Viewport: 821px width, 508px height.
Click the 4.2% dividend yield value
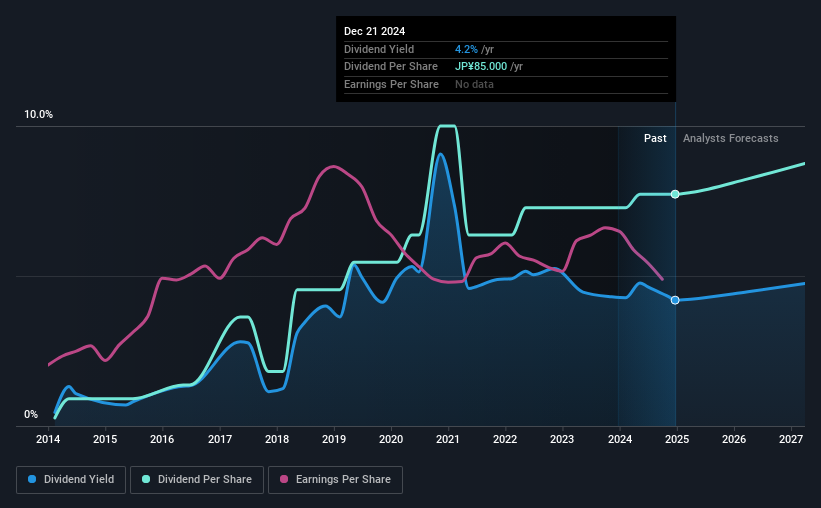click(x=466, y=49)
